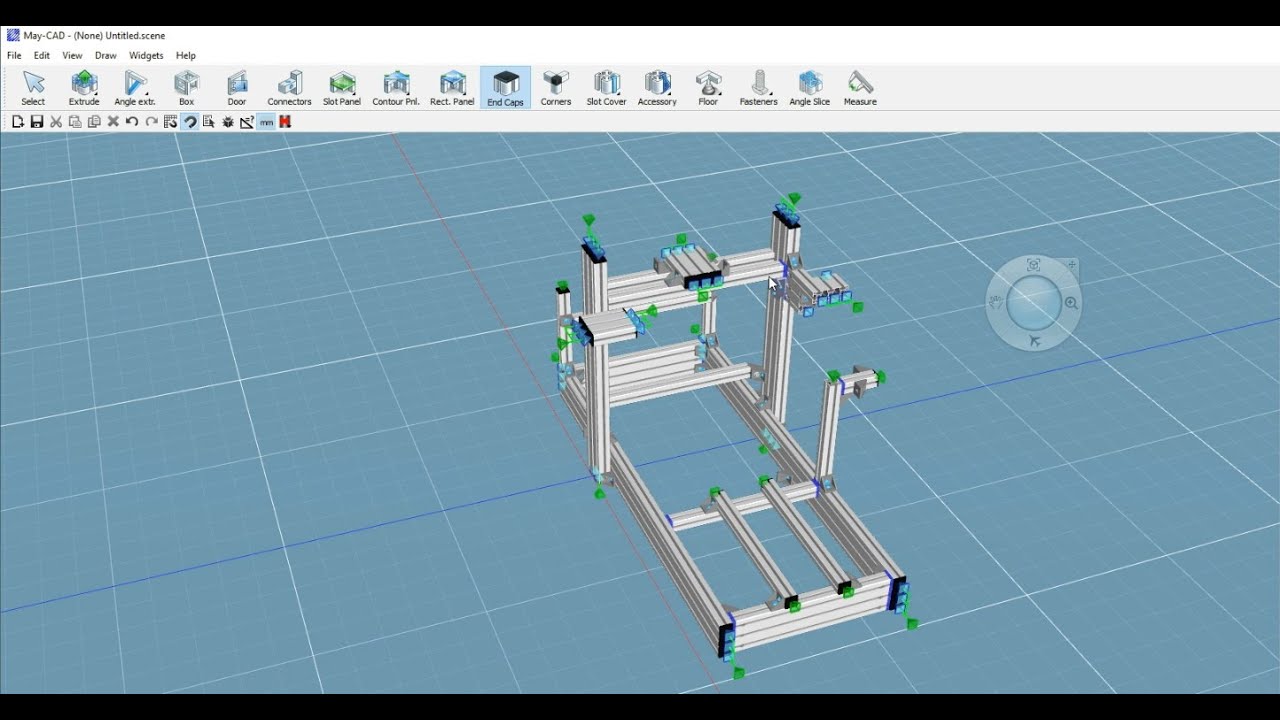Open the Edit menu
Screen dimensions: 1280x720
(42, 56)
